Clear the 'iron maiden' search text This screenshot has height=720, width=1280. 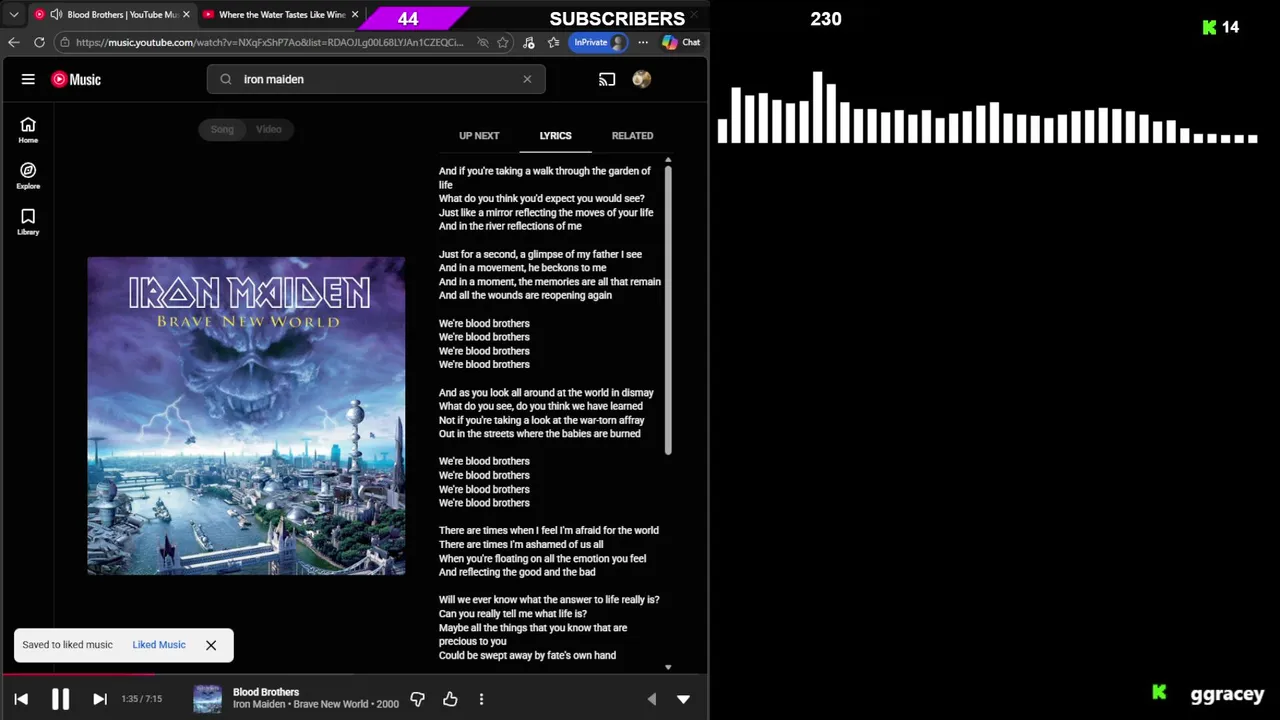tap(527, 79)
